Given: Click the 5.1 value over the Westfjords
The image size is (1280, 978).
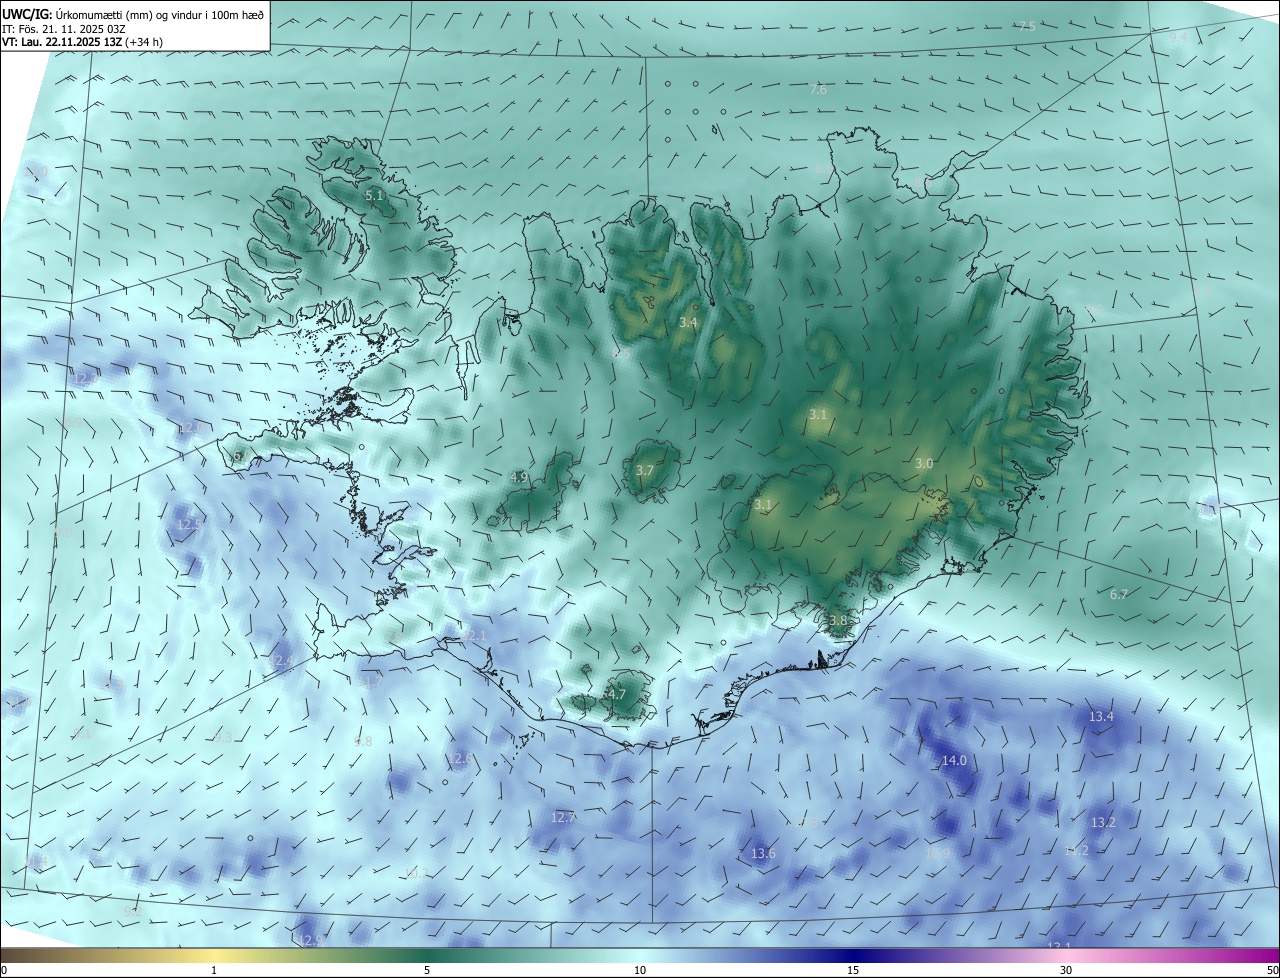Looking at the screenshot, I should [374, 196].
